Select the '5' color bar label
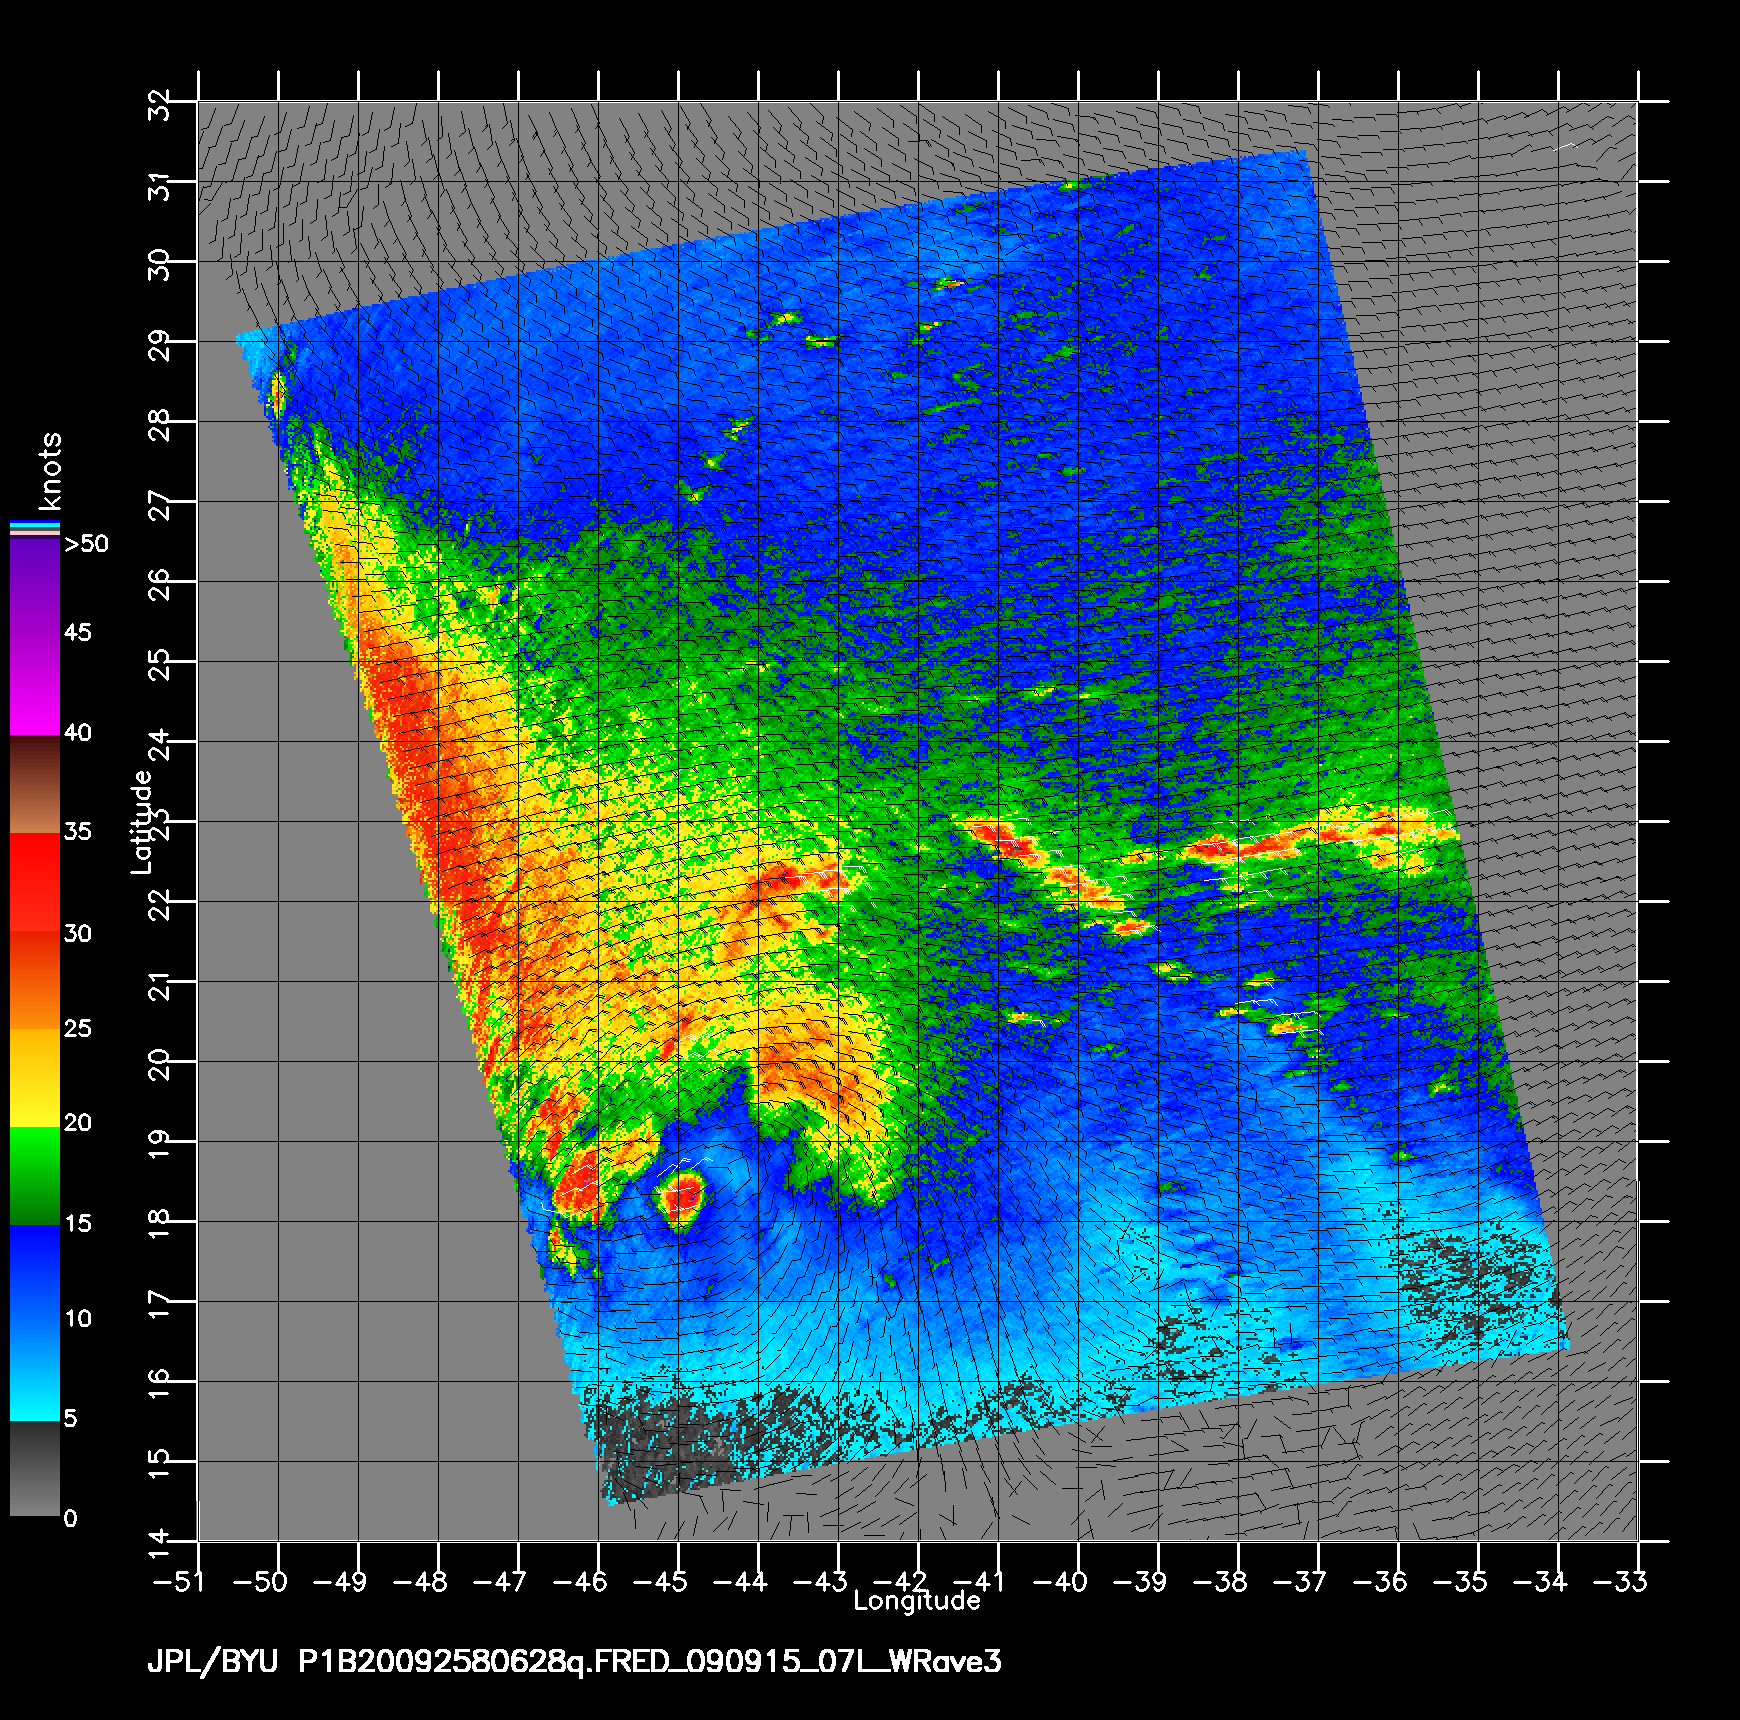Viewport: 1740px width, 1720px height. [71, 1418]
